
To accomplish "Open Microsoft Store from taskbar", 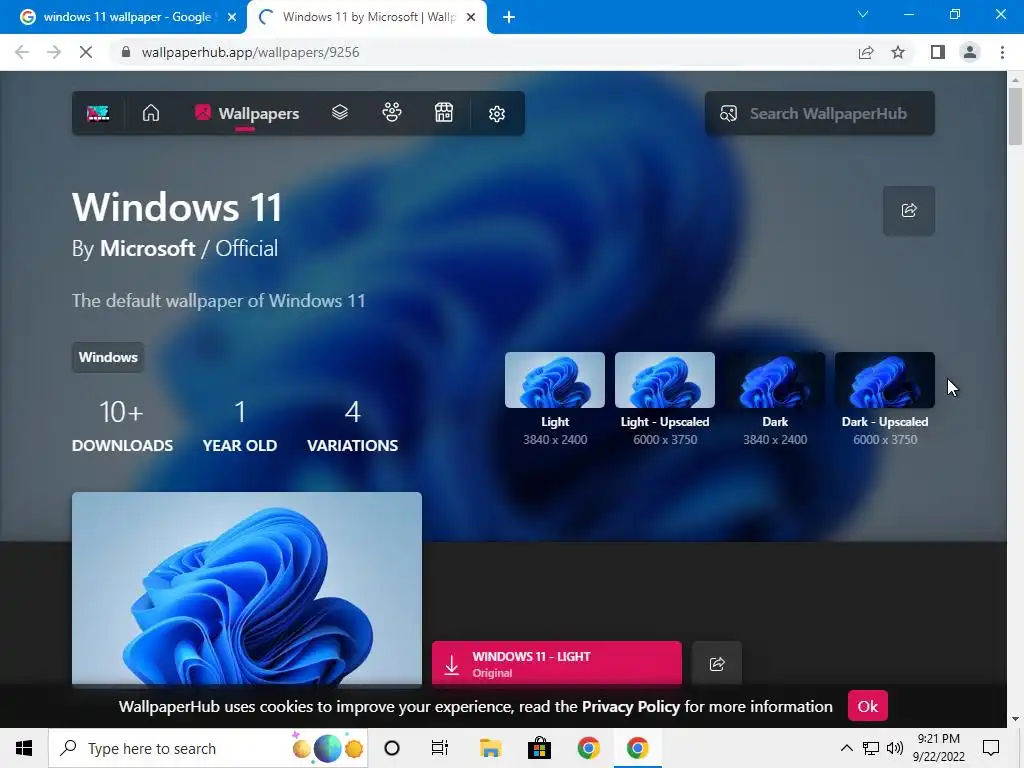I will [539, 748].
